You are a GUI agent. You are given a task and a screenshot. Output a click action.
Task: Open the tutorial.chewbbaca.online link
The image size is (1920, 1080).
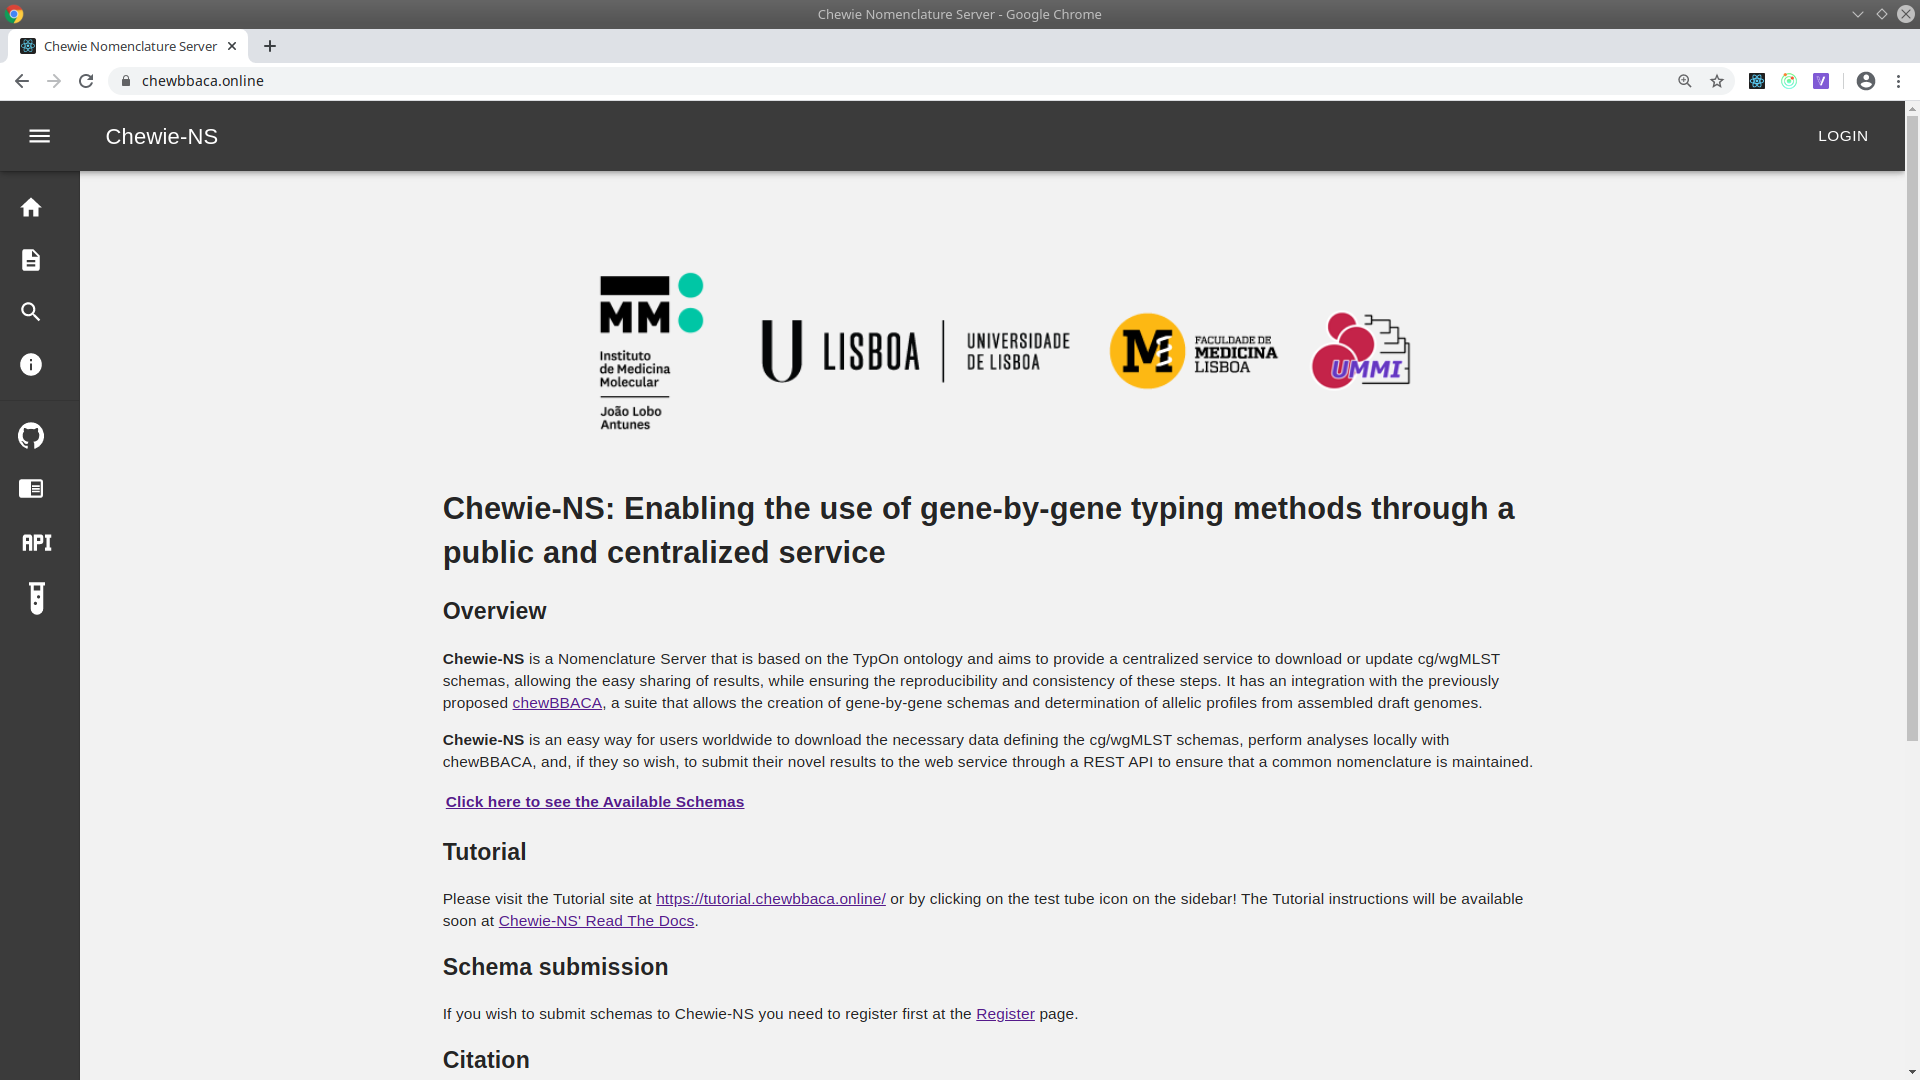(770, 899)
